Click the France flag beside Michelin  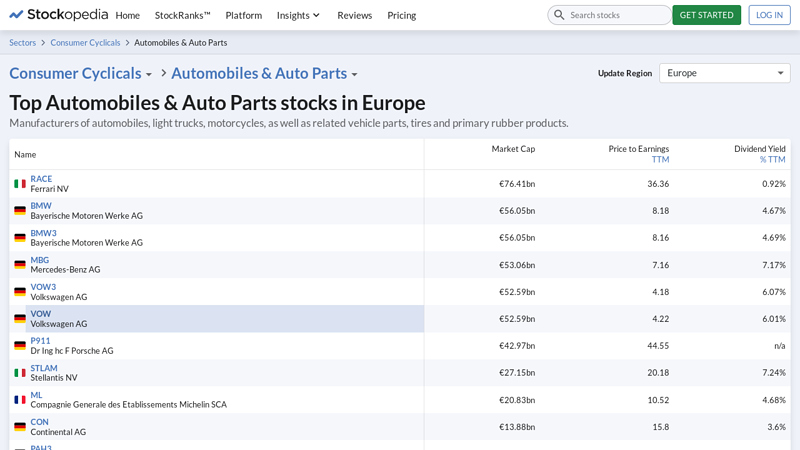(x=20, y=399)
